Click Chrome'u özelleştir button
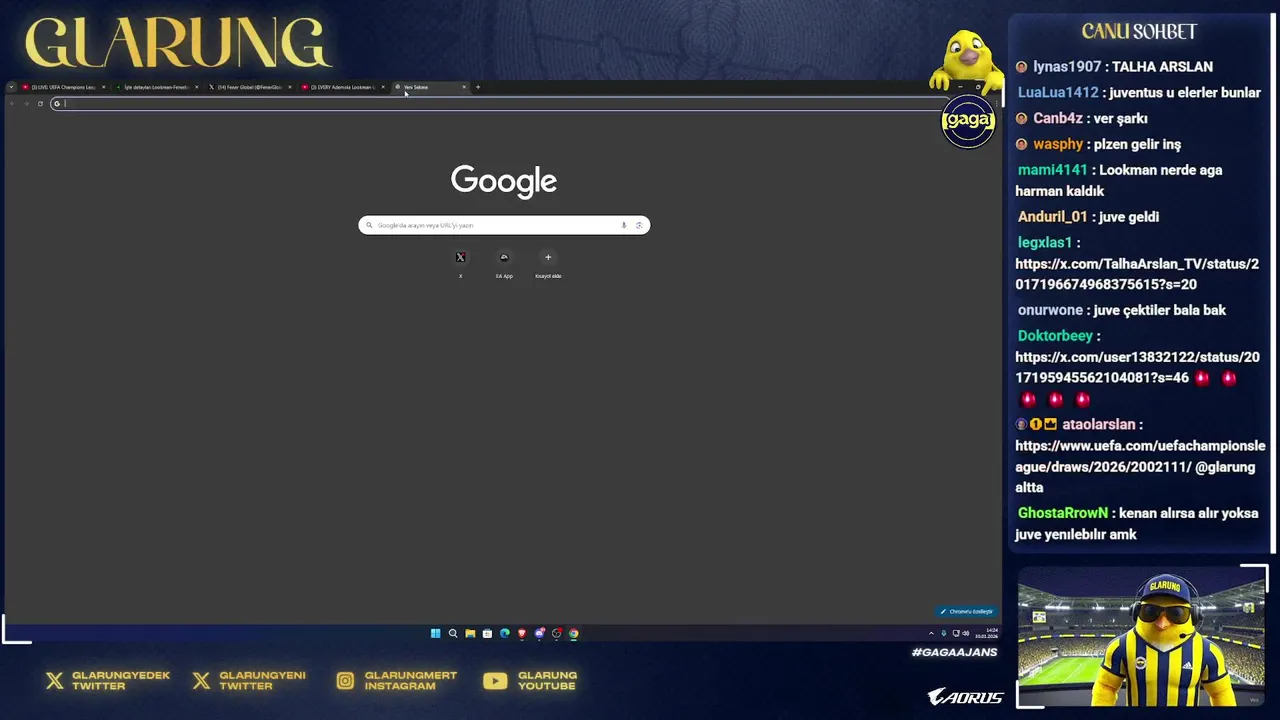 966,611
